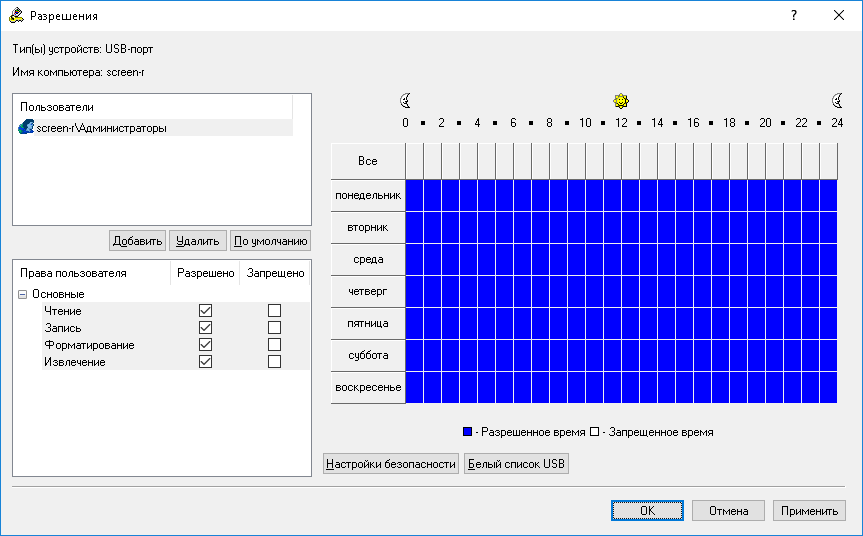Check Извлечение denied checkbox
Viewport: 863px width, 536px height.
274,362
